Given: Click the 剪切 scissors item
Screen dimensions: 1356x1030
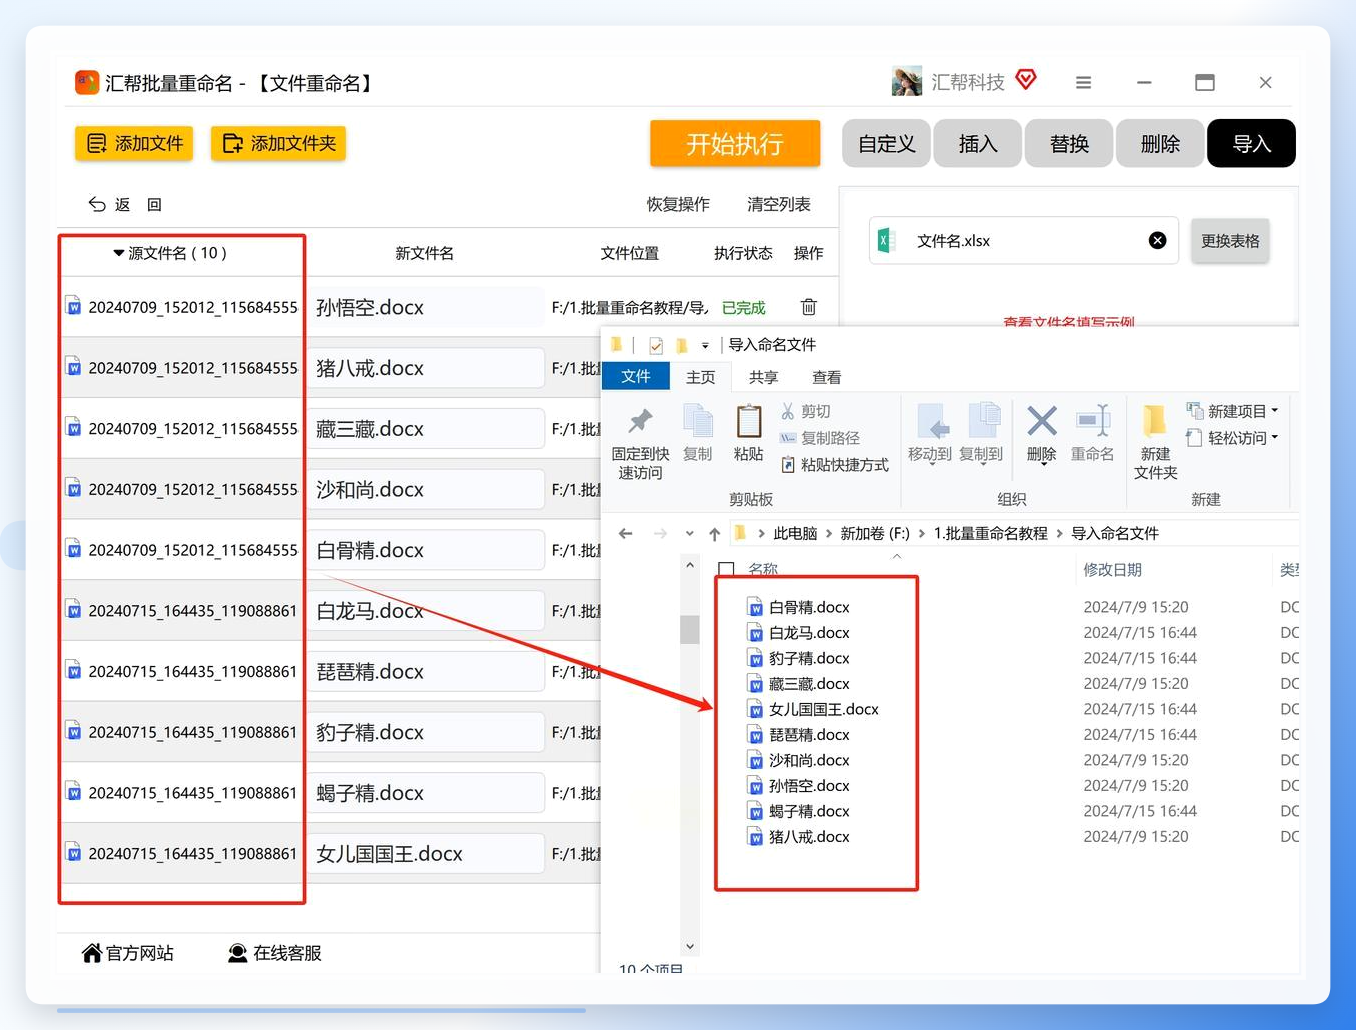Looking at the screenshot, I should pos(806,411).
